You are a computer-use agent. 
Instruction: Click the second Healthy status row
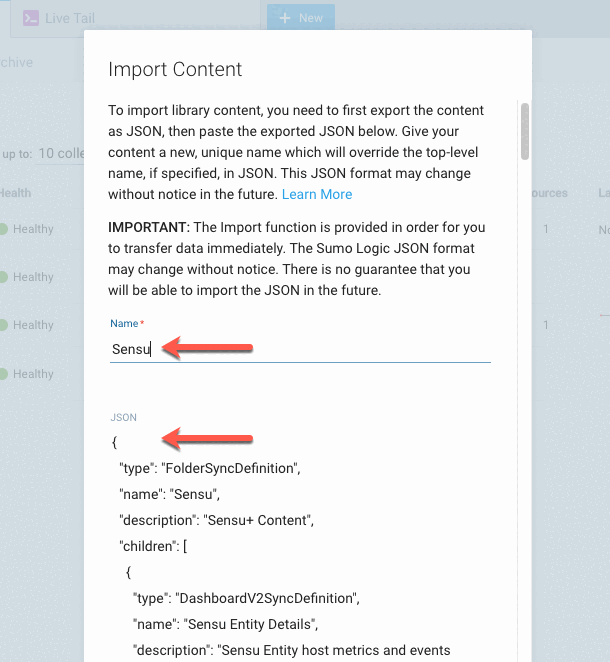coord(27,277)
